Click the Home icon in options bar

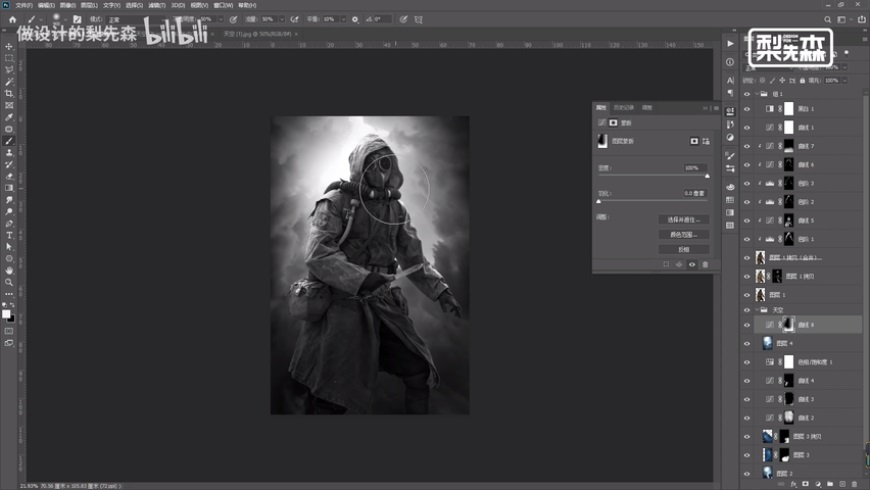coord(12,19)
